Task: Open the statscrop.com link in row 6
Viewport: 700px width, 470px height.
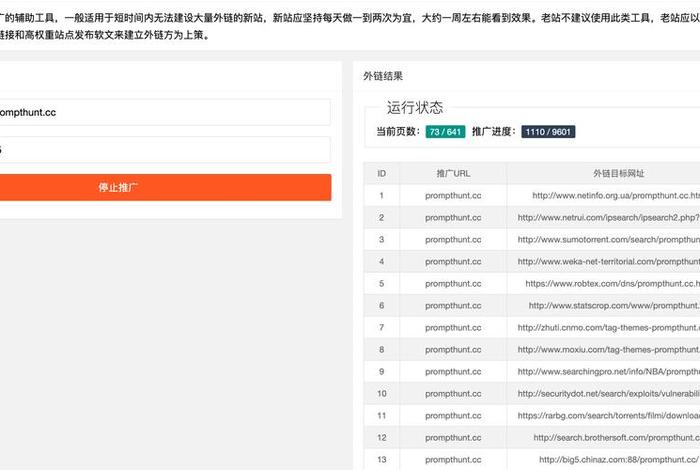Action: pos(614,305)
